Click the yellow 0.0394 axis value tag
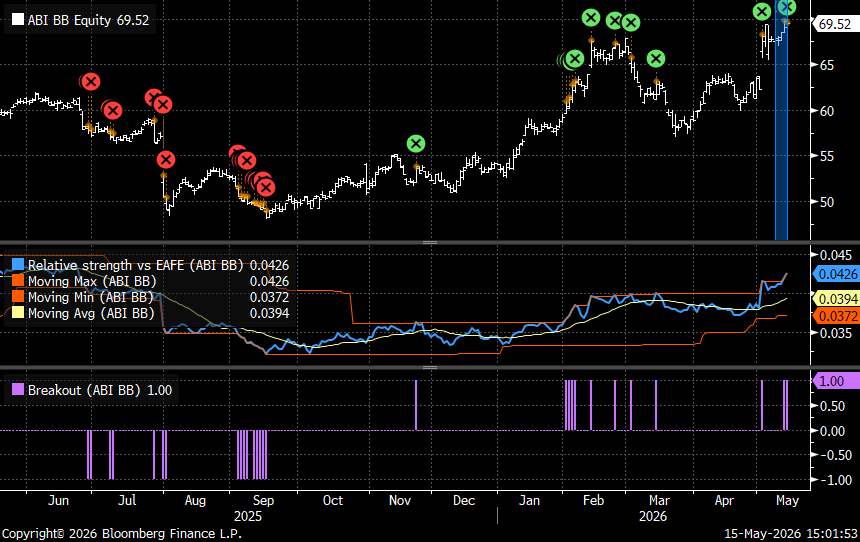860x542 pixels. pos(836,298)
